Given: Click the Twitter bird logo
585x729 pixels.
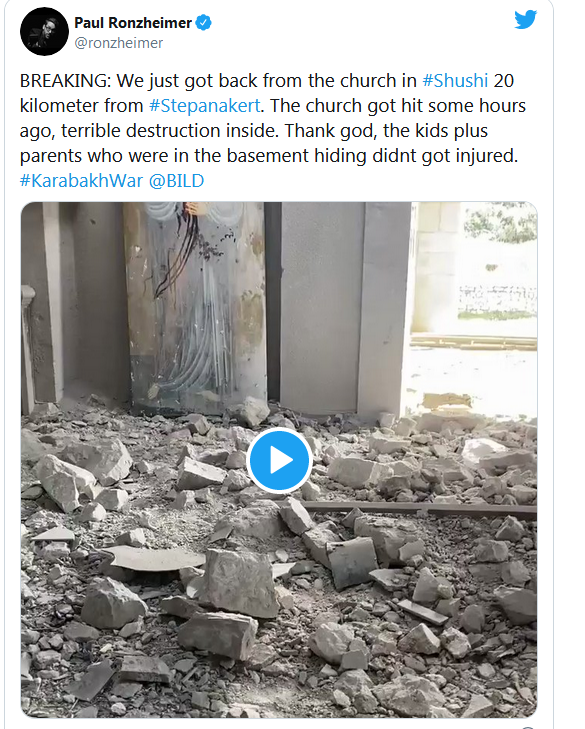Looking at the screenshot, I should point(525,20).
